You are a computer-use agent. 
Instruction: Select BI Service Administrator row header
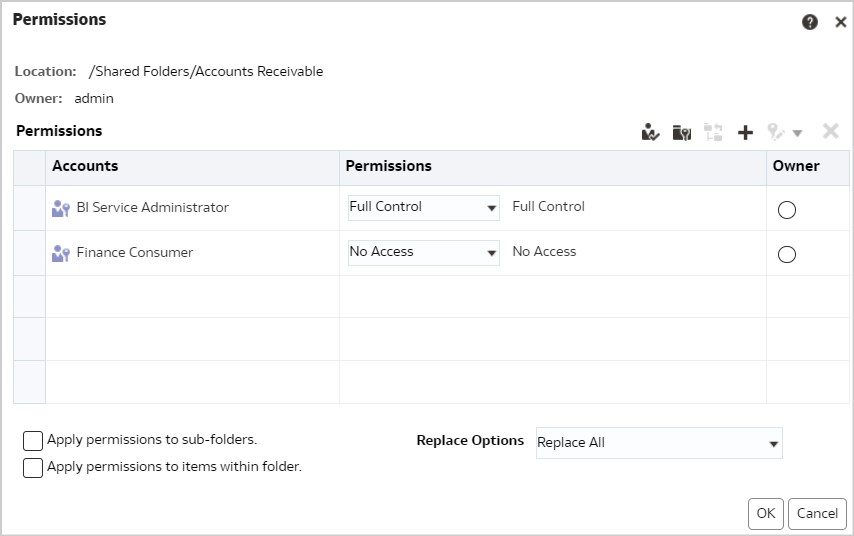click(x=29, y=208)
